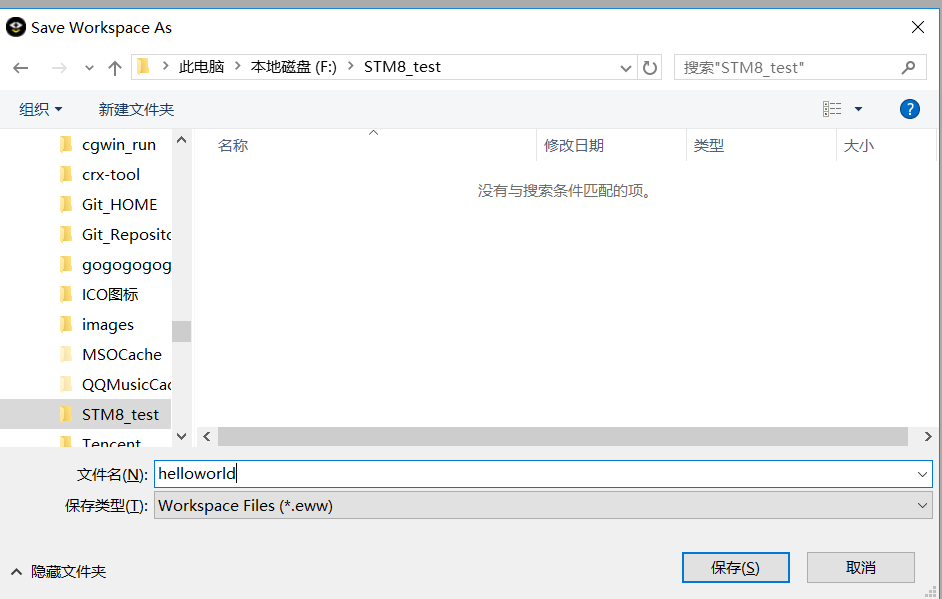Select the Git_HOME folder in the sidebar

tap(119, 204)
